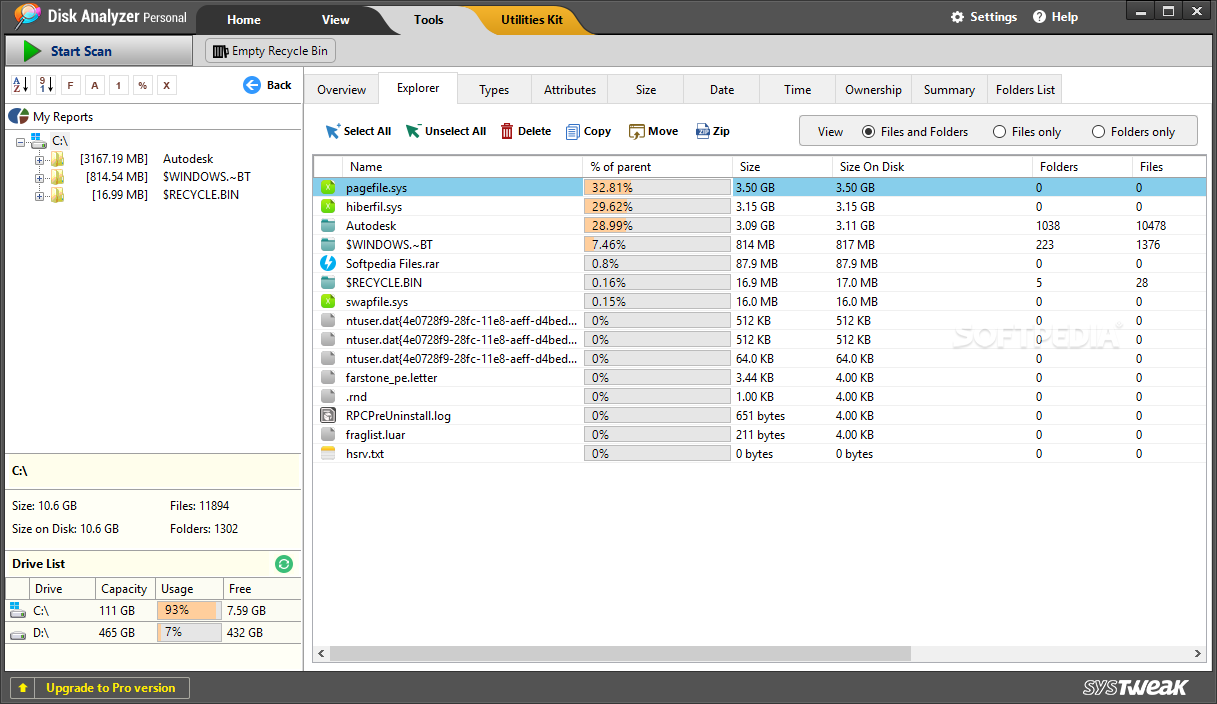This screenshot has width=1217, height=704.
Task: Switch to the Attributes tab
Action: click(570, 90)
